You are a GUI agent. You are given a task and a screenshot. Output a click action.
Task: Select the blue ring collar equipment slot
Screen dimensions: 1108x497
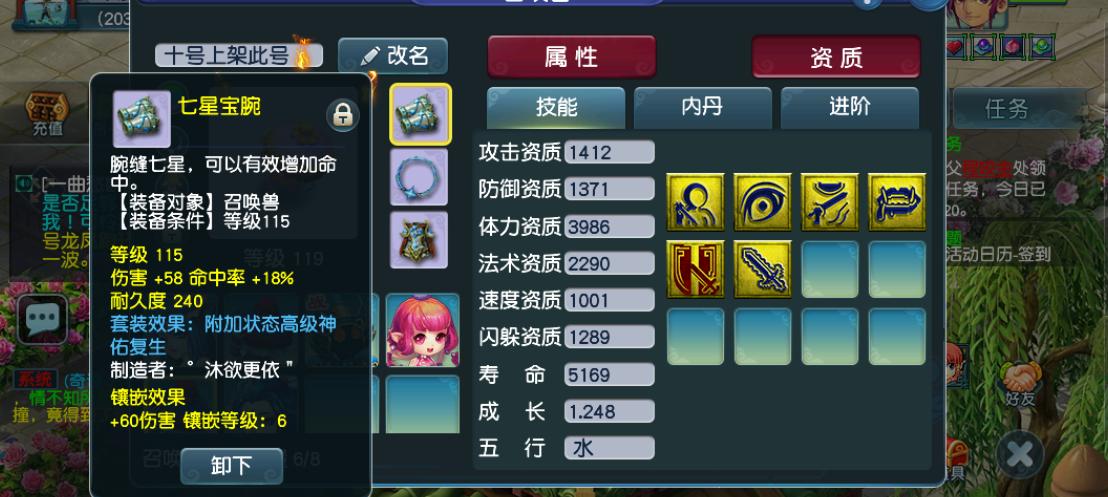pyautogui.click(x=419, y=177)
